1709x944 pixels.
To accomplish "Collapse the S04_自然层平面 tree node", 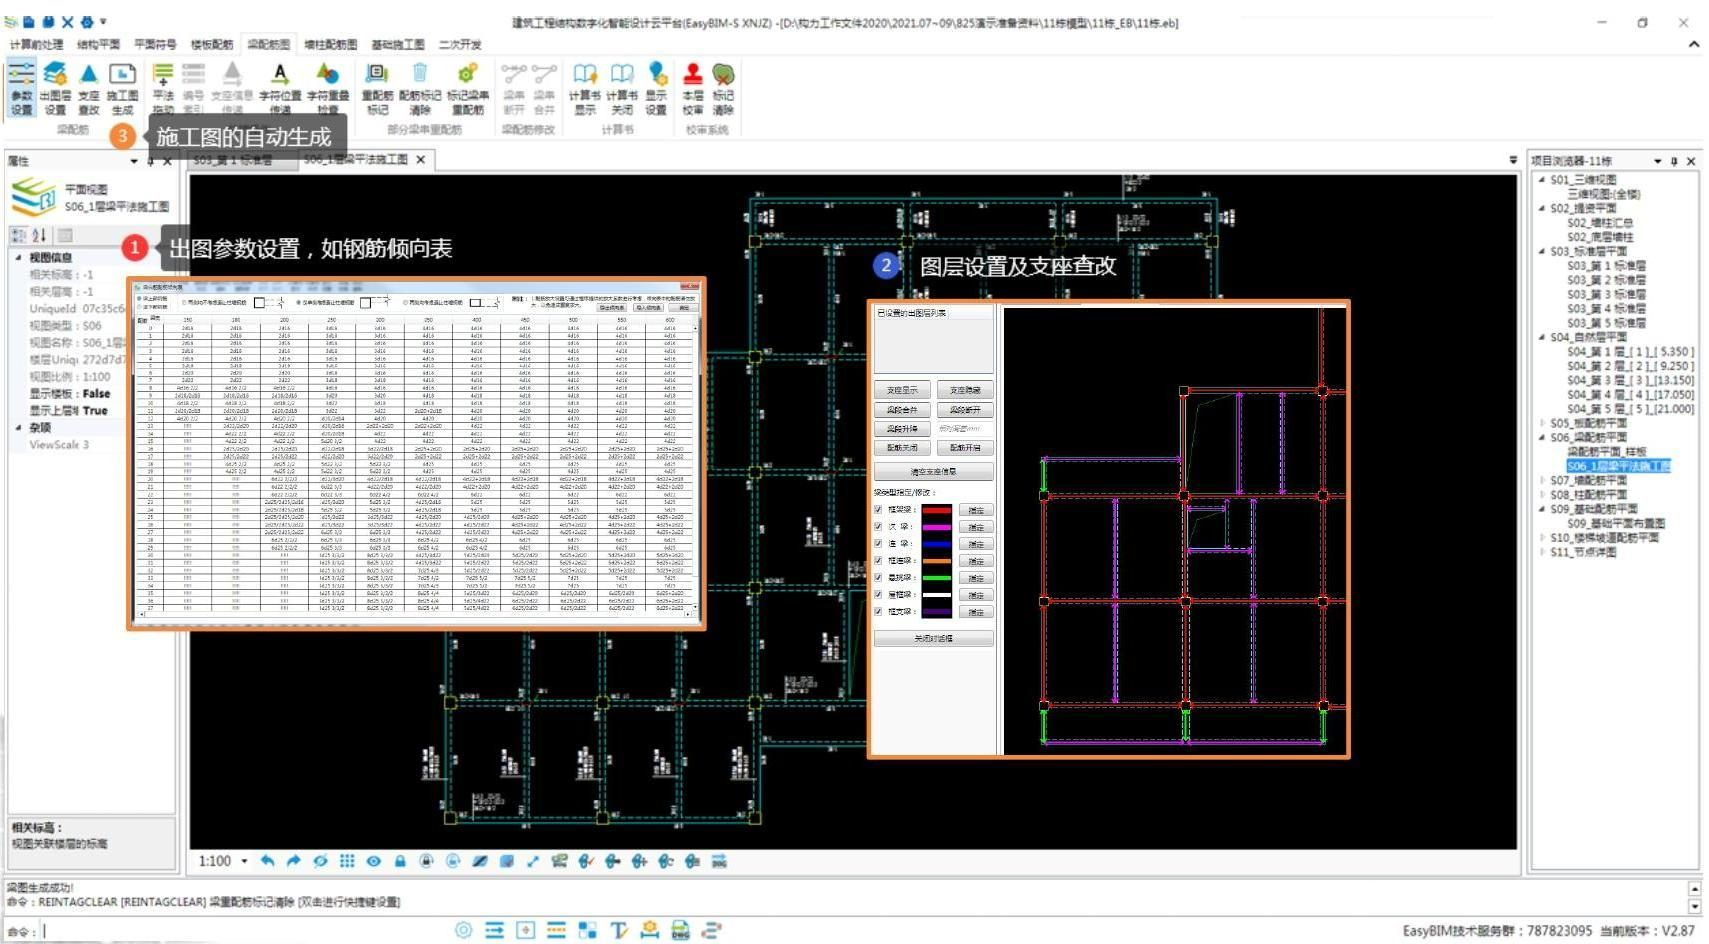I will tap(1542, 337).
